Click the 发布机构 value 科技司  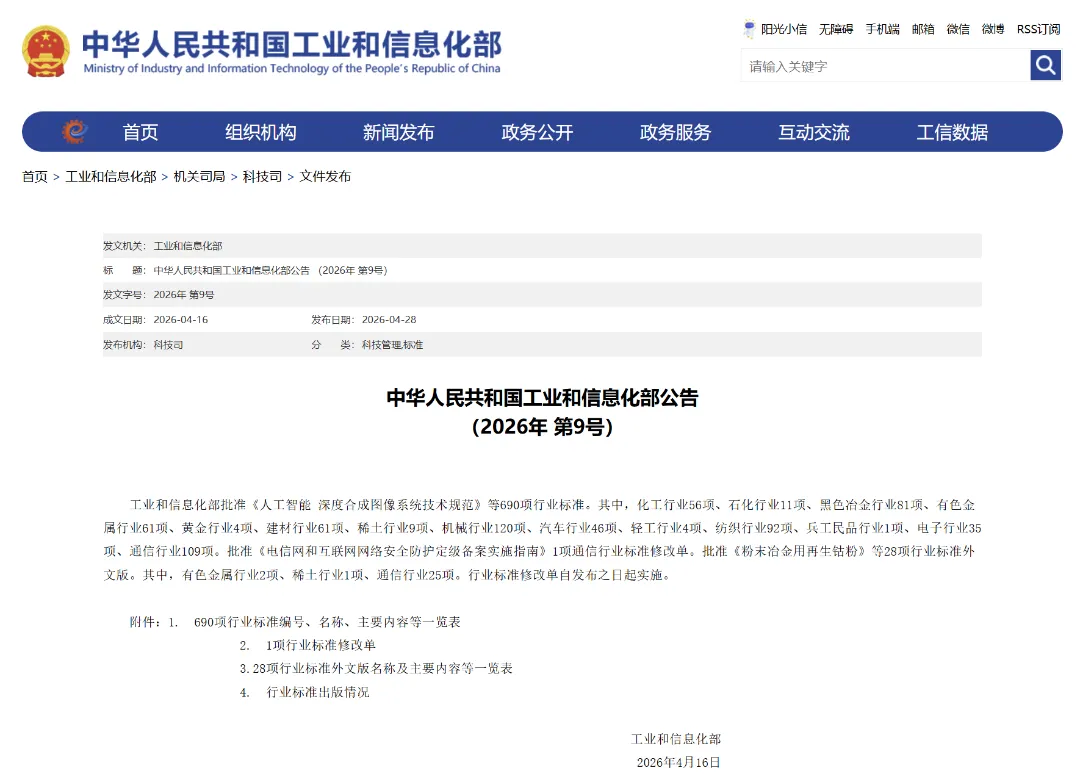tap(168, 344)
